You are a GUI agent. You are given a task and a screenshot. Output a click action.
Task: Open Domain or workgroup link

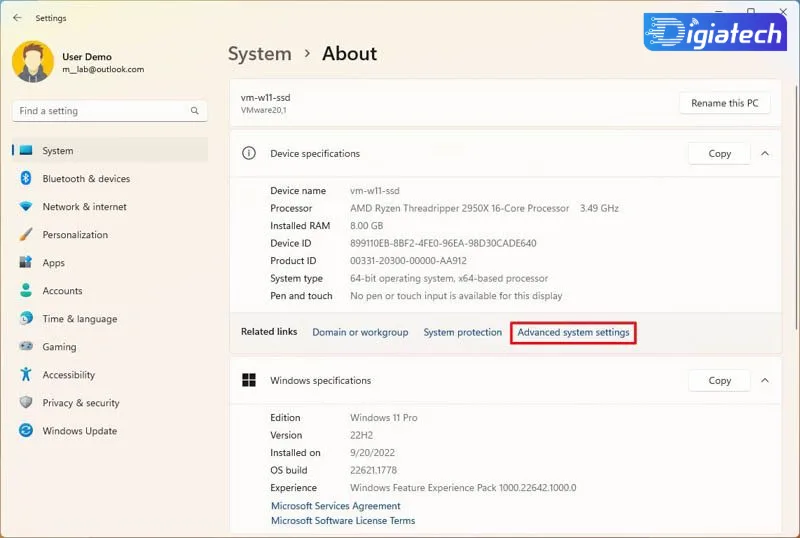tap(360, 332)
